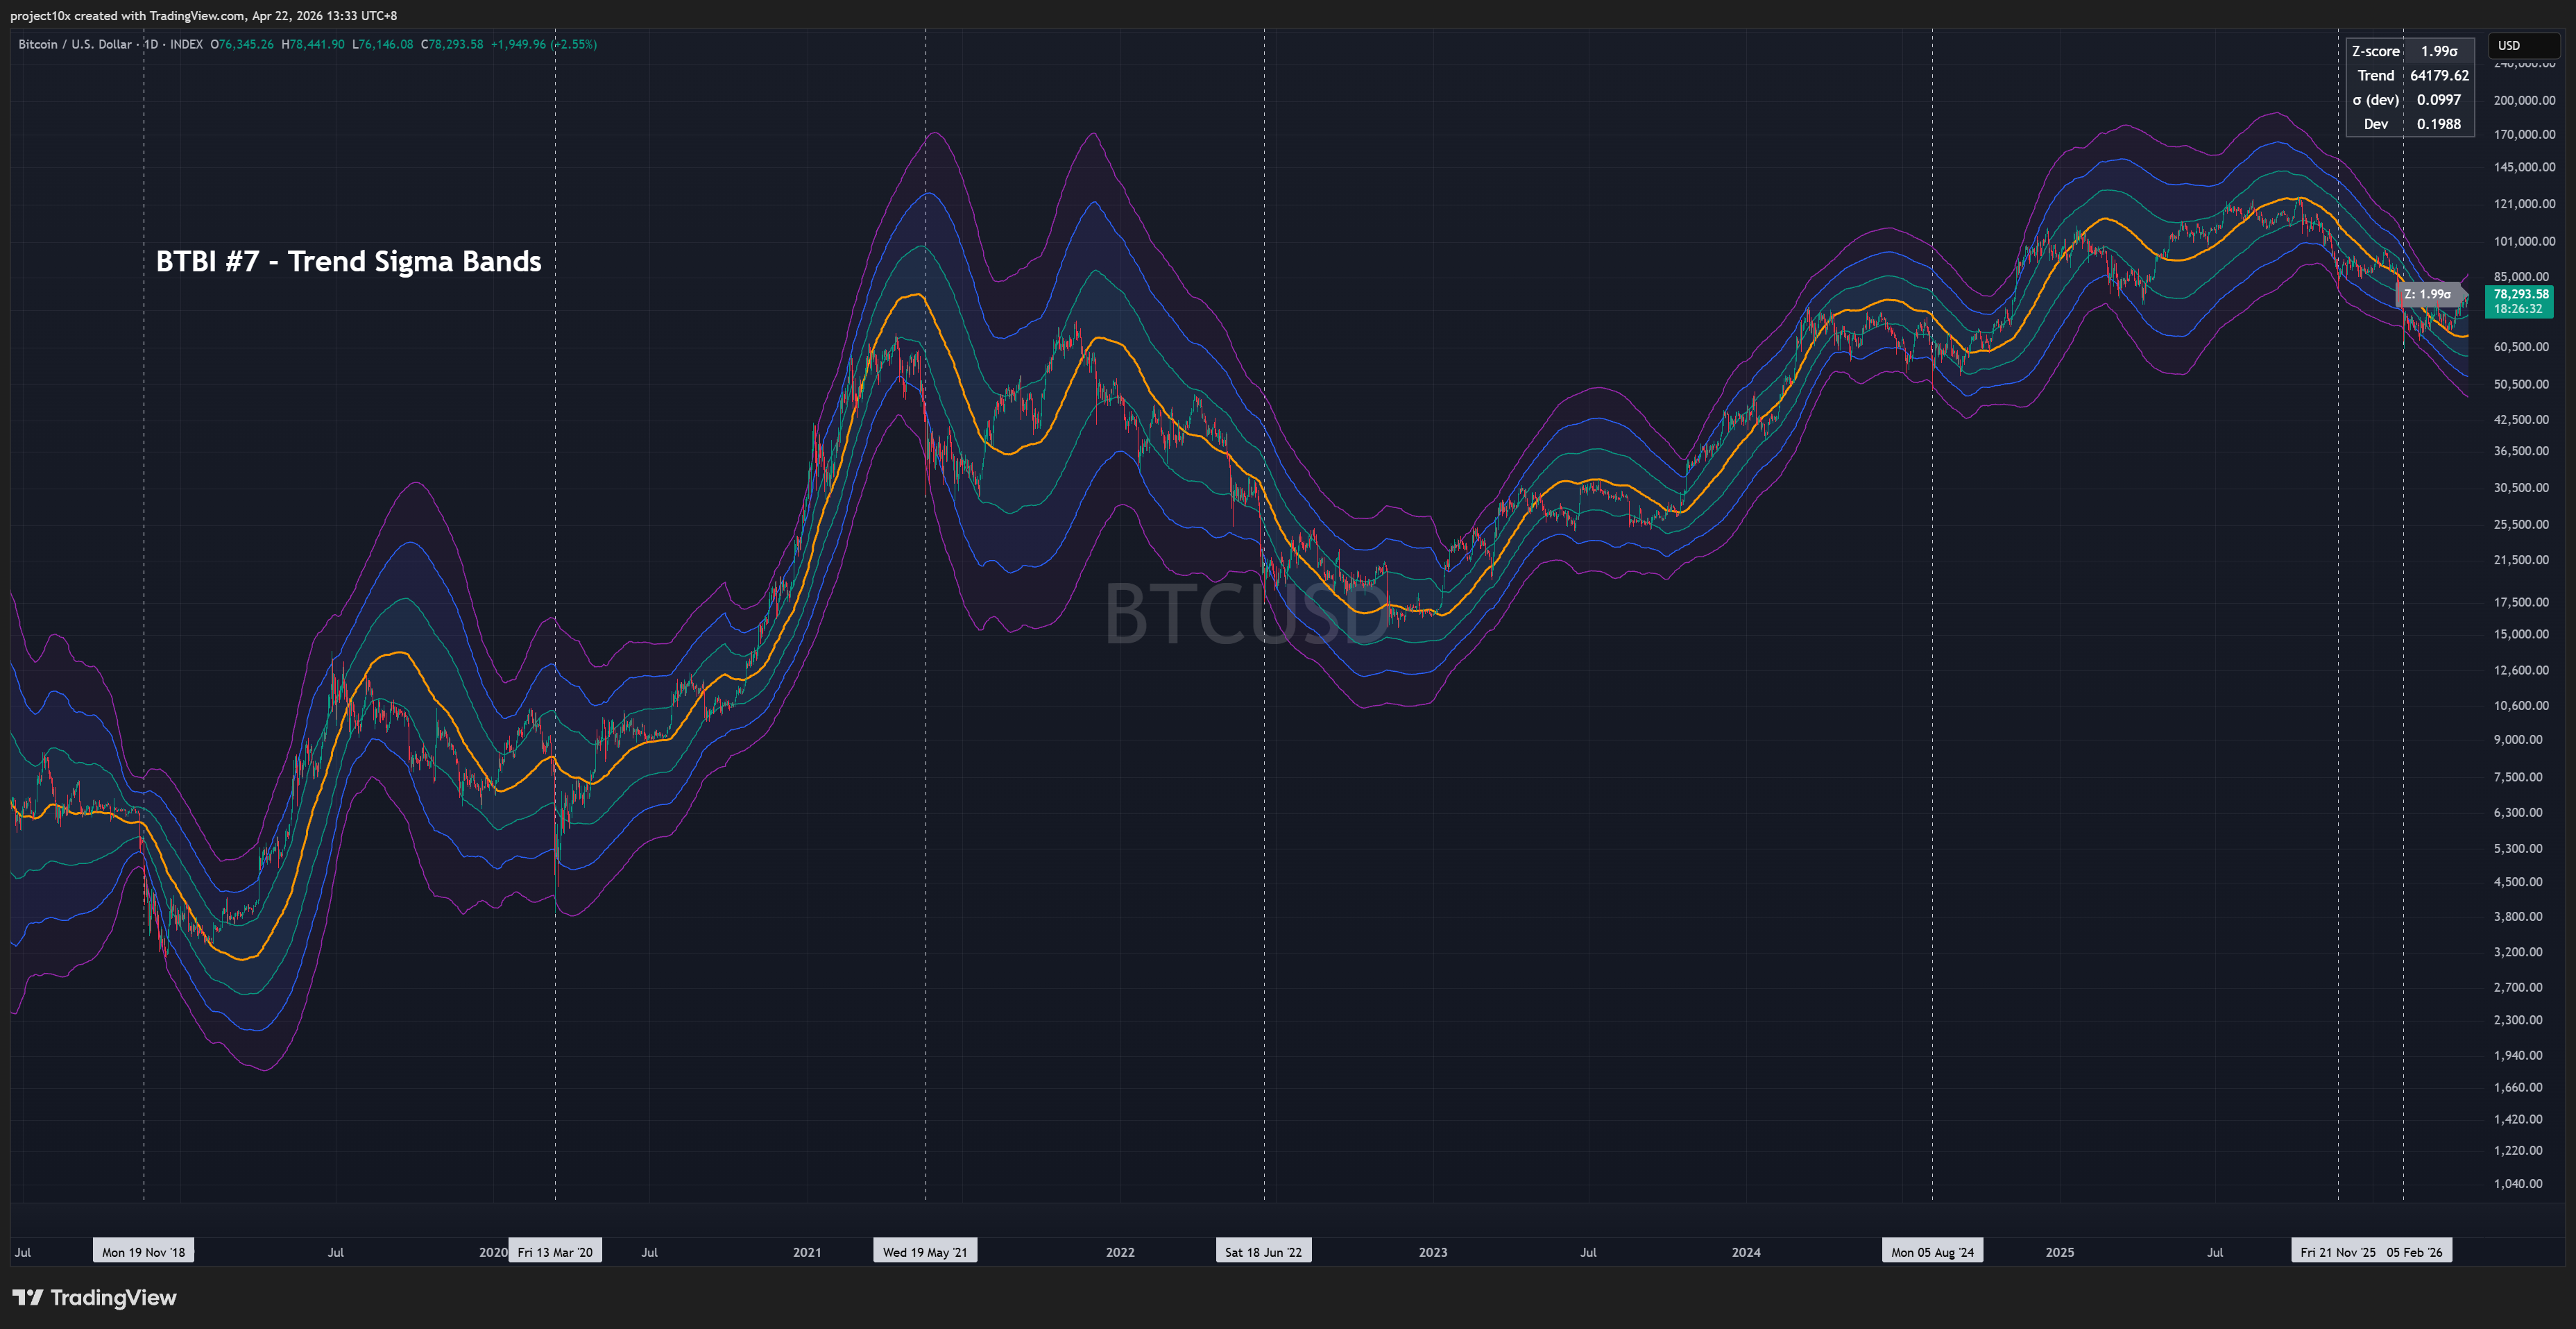2576x1329 pixels.
Task: Click the change value +1,949.96
Action: (518, 44)
